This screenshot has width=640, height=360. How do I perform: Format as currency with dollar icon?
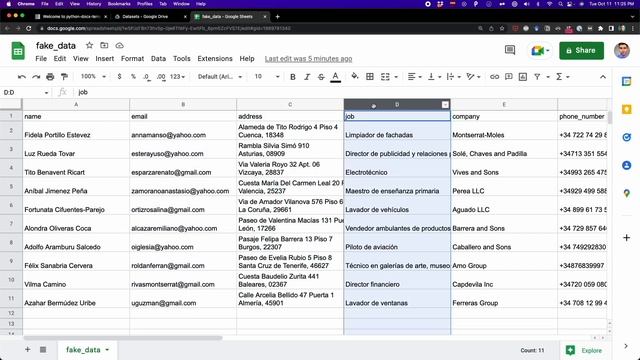[119, 77]
